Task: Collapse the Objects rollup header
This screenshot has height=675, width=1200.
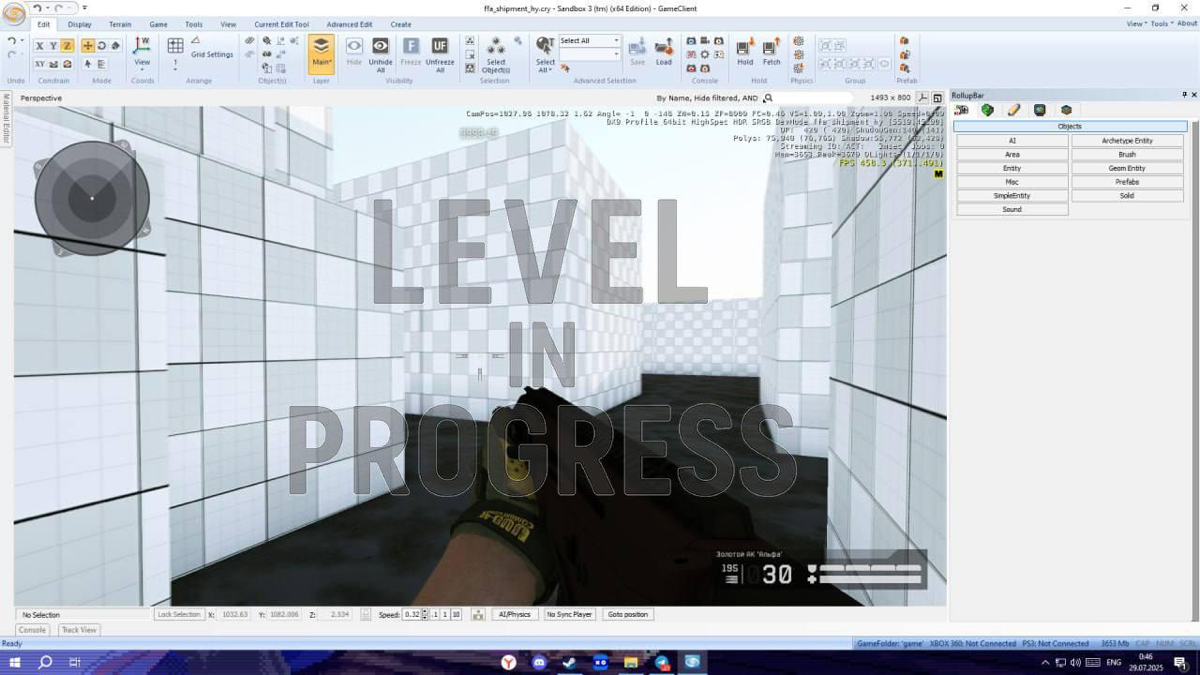Action: click(1070, 127)
